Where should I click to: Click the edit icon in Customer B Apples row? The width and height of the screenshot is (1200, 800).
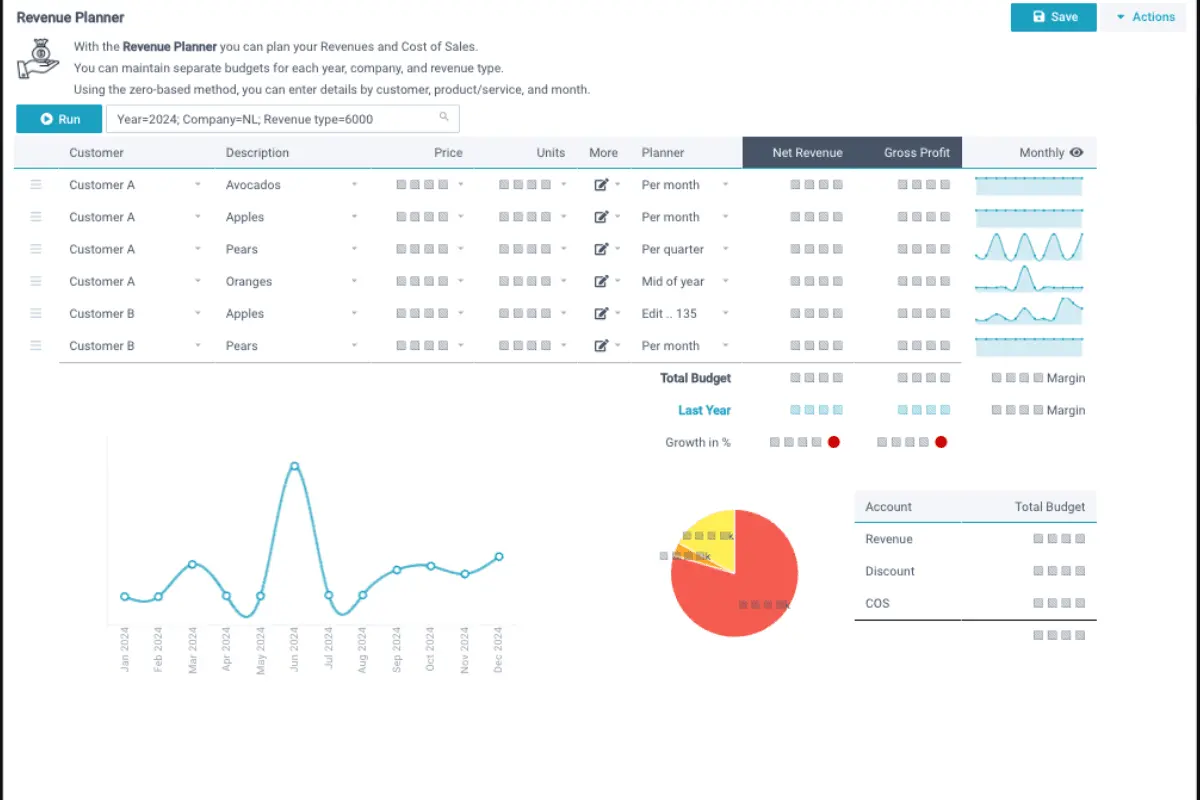(x=601, y=313)
